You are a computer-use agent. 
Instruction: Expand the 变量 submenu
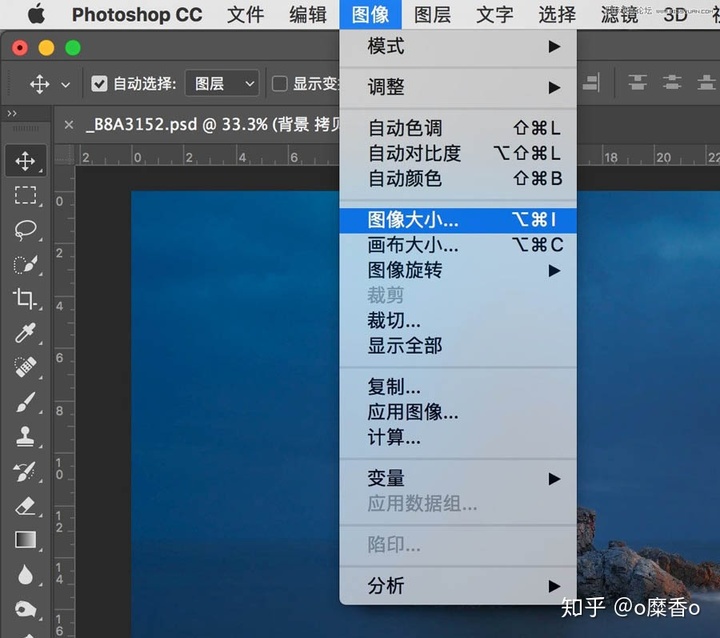(x=458, y=479)
